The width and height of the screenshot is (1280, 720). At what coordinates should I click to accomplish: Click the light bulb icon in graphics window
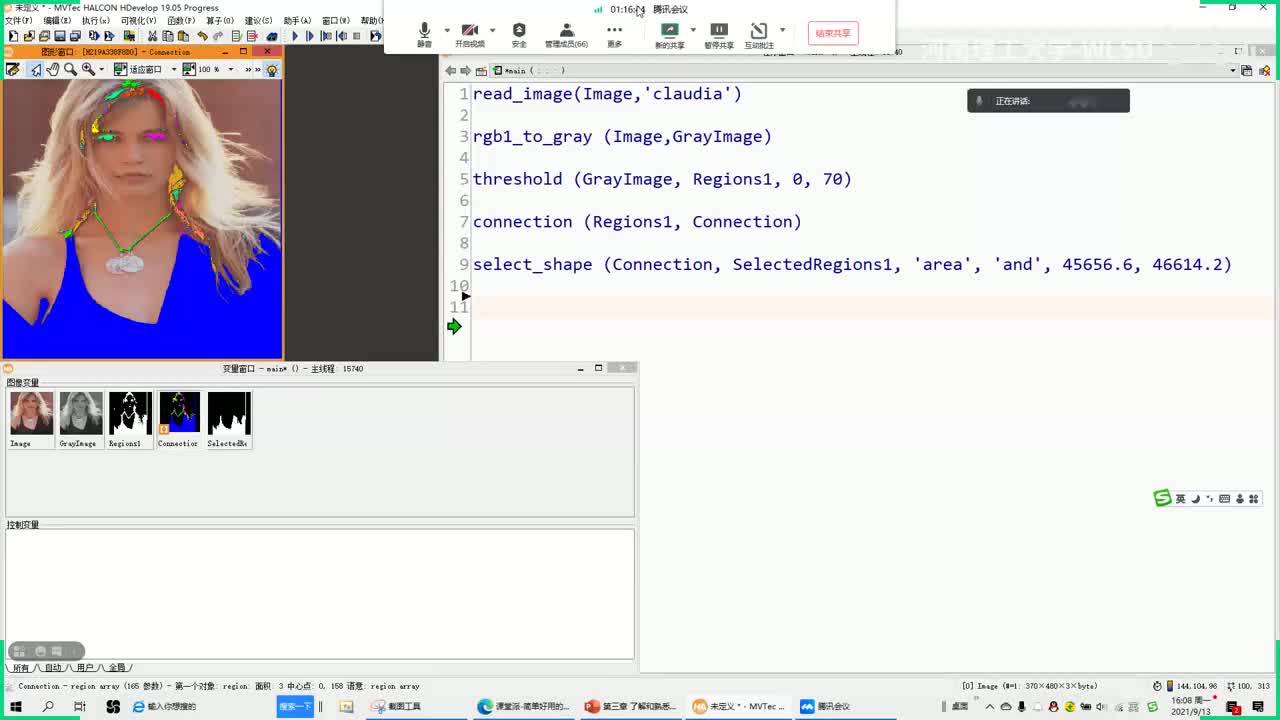point(271,69)
